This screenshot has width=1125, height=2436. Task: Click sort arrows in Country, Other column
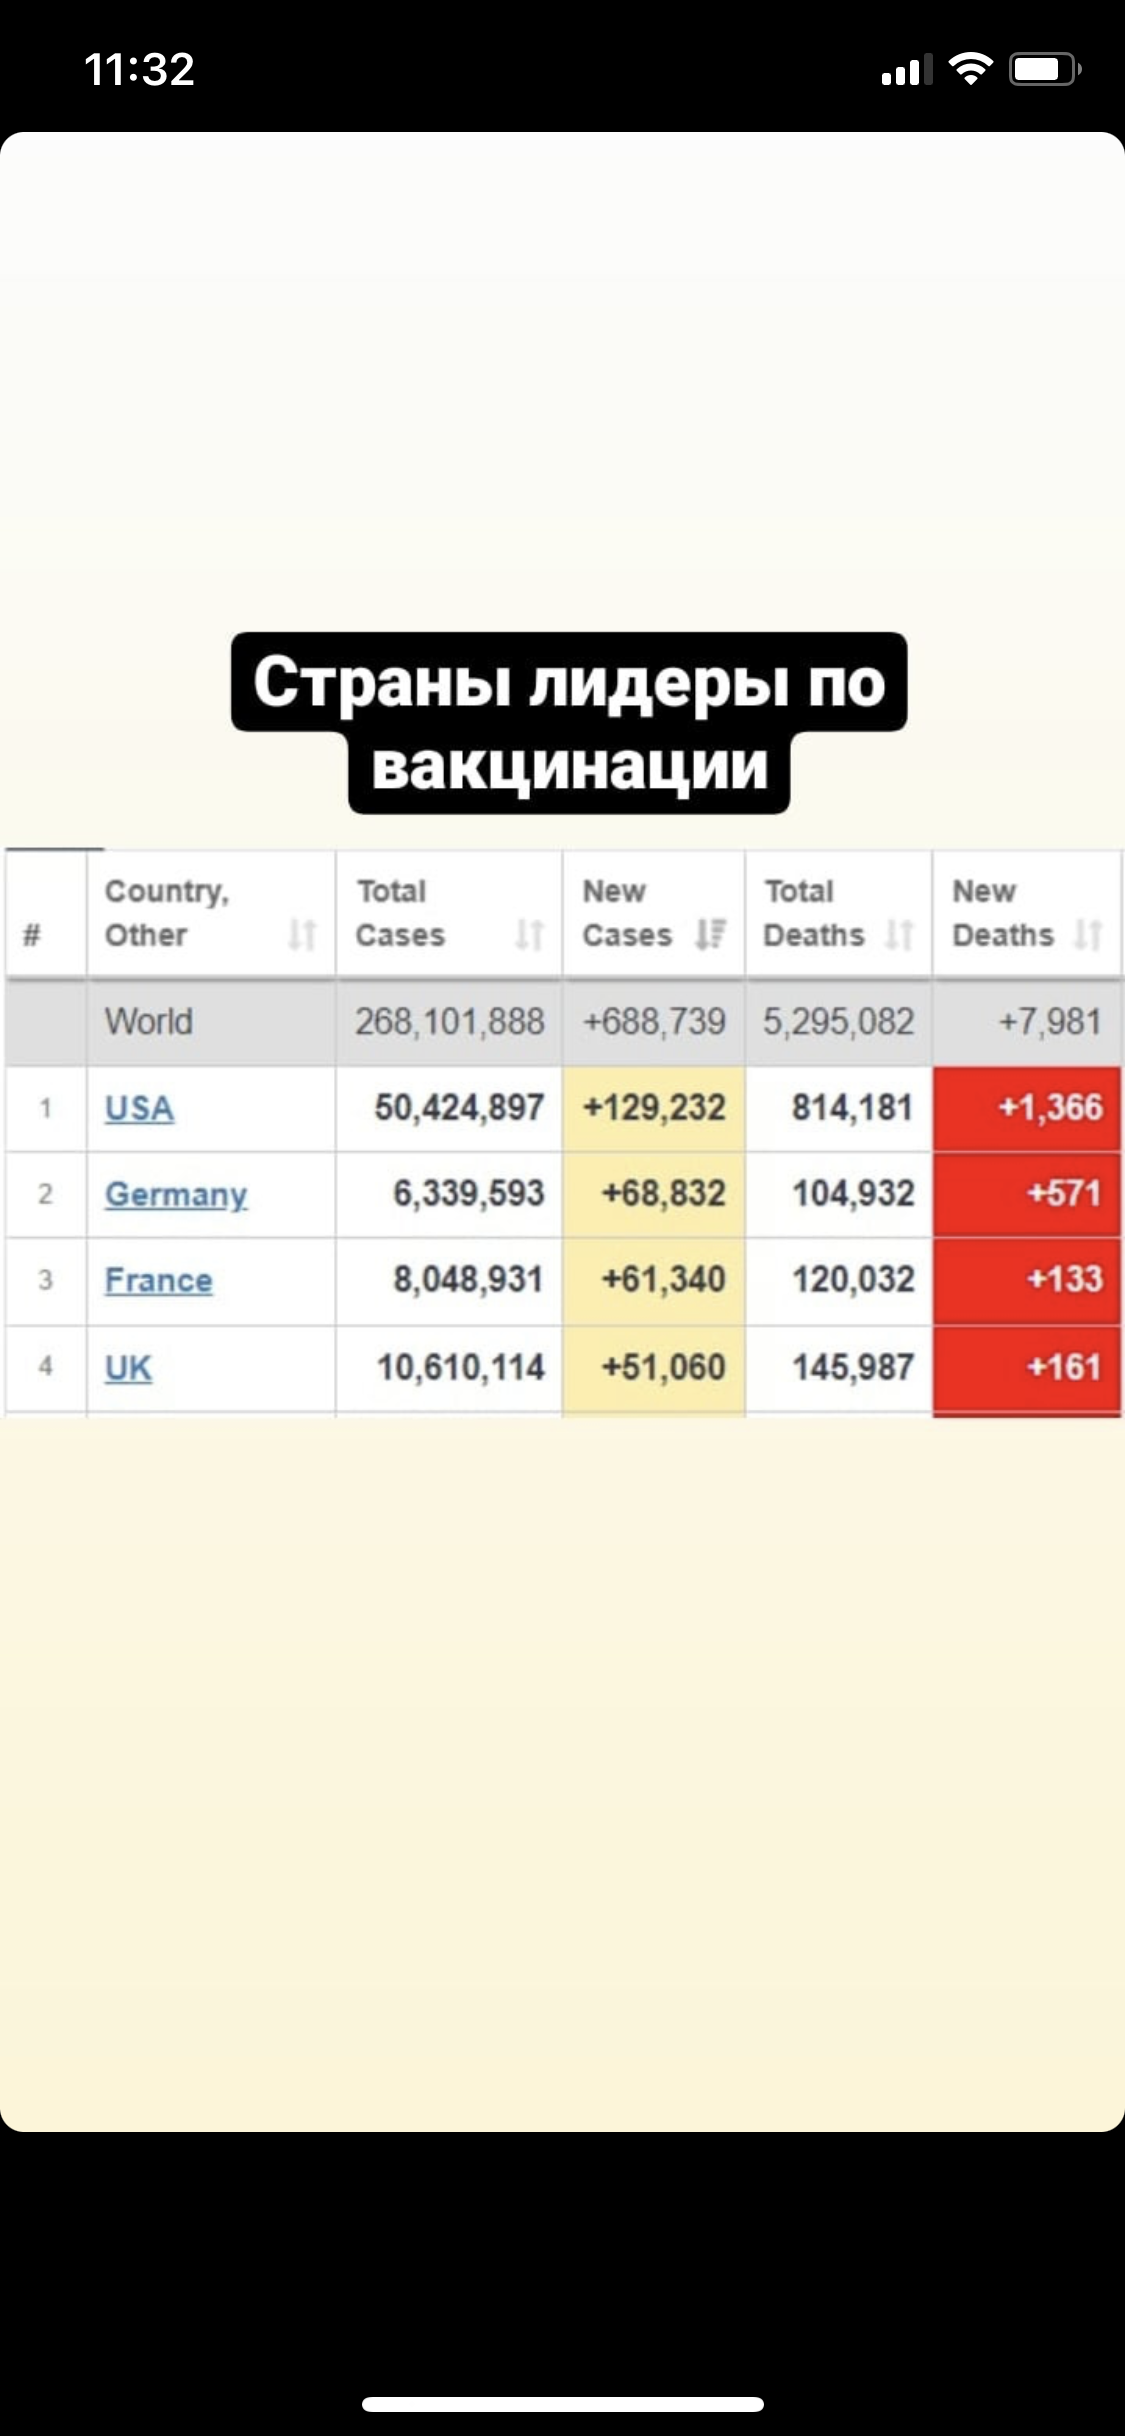[x=302, y=935]
